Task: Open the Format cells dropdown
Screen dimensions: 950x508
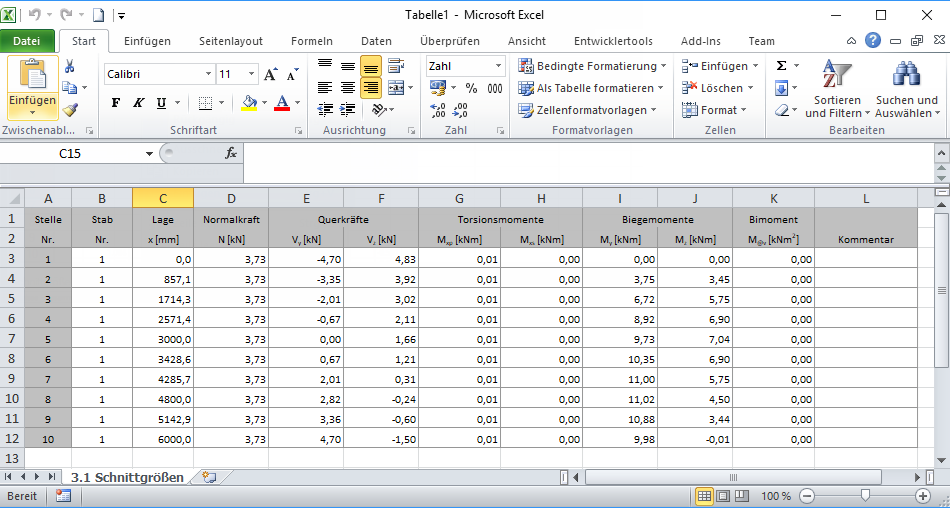Action: pyautogui.click(x=714, y=110)
